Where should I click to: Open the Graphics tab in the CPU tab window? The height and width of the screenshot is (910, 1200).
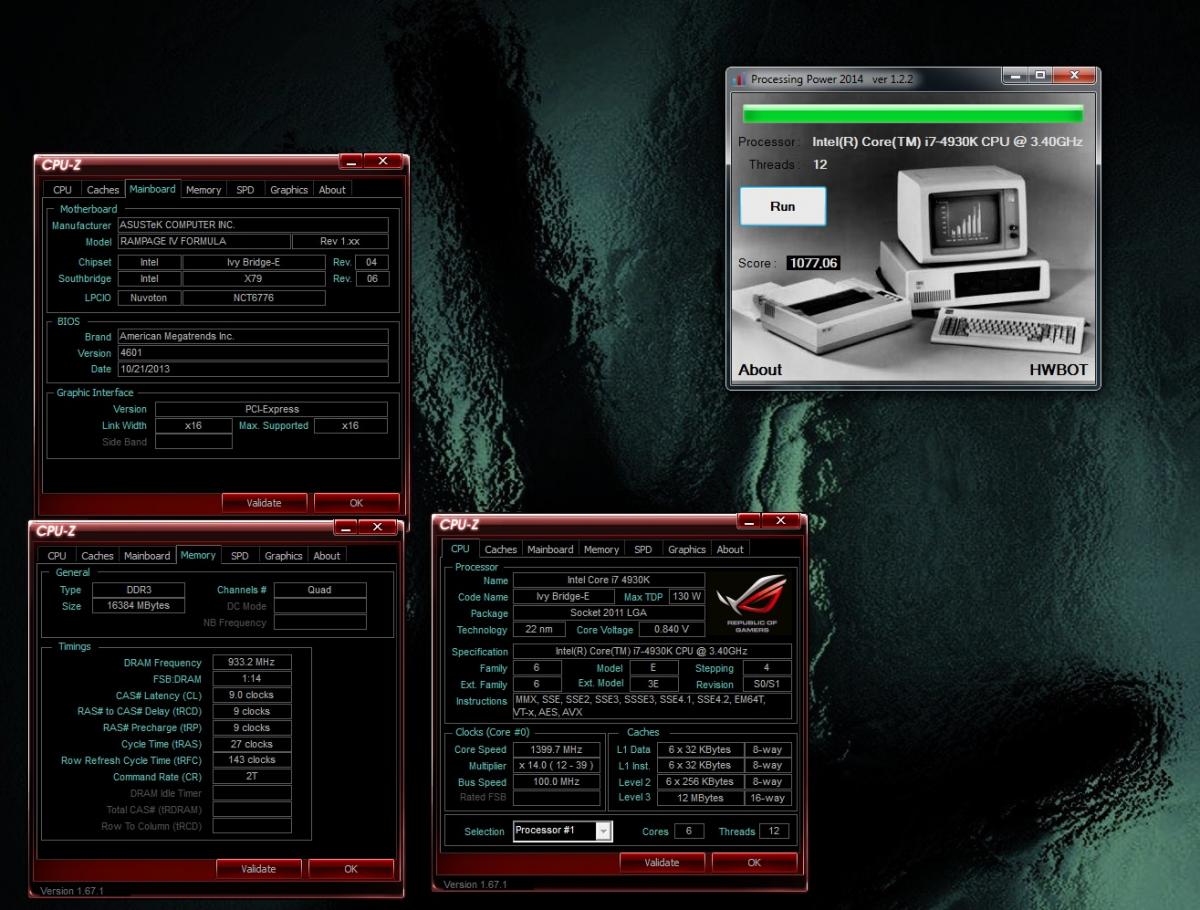(687, 549)
